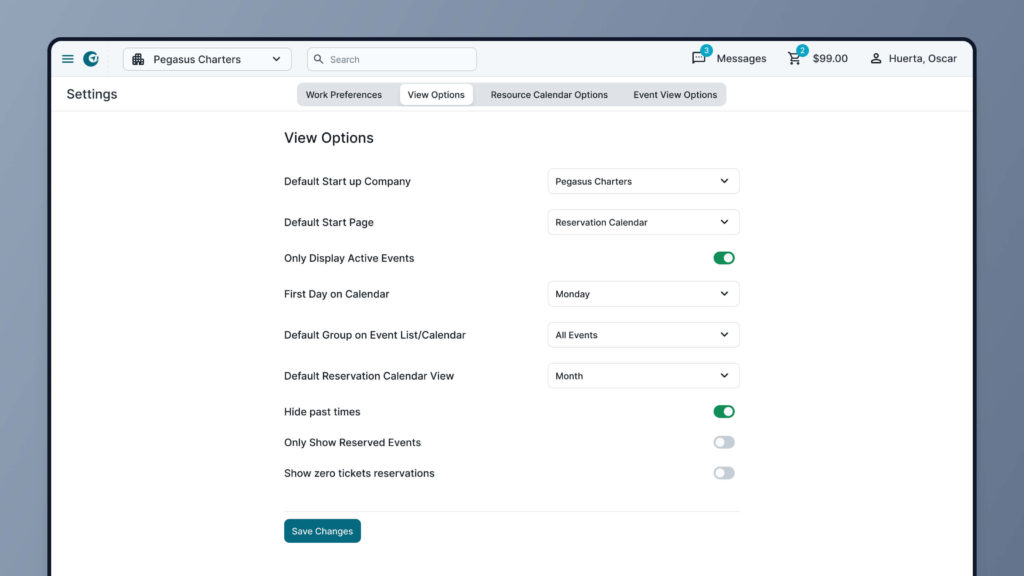Viewport: 1024px width, 576px height.
Task: Click the Huerta, Oscar account name
Action: point(922,59)
